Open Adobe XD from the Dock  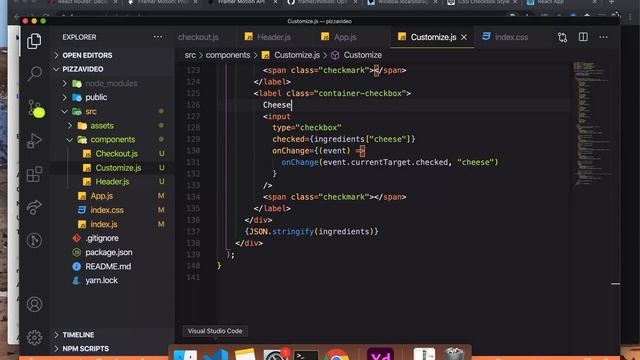[380, 354]
